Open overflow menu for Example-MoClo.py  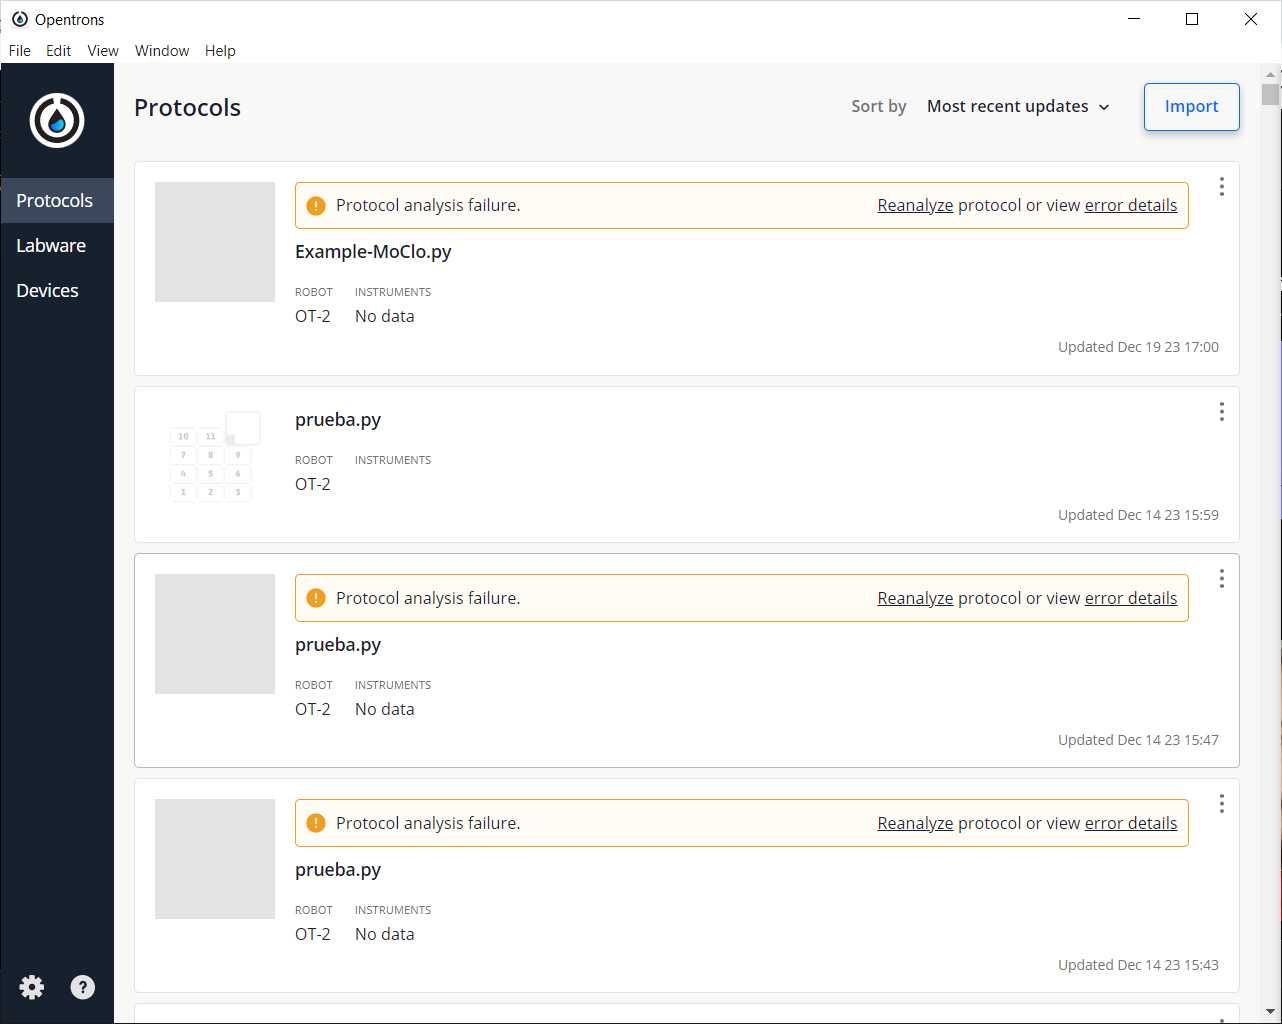click(x=1221, y=187)
